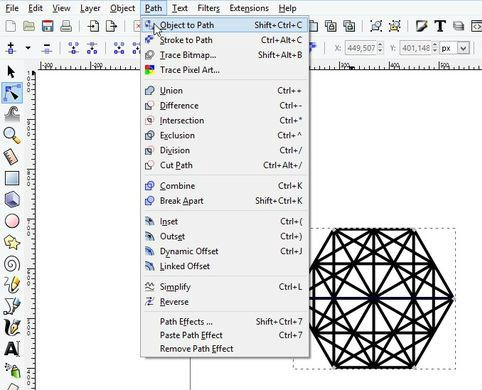This screenshot has height=390, width=482.
Task: Select the Star and polygon tool
Action: 12,242
